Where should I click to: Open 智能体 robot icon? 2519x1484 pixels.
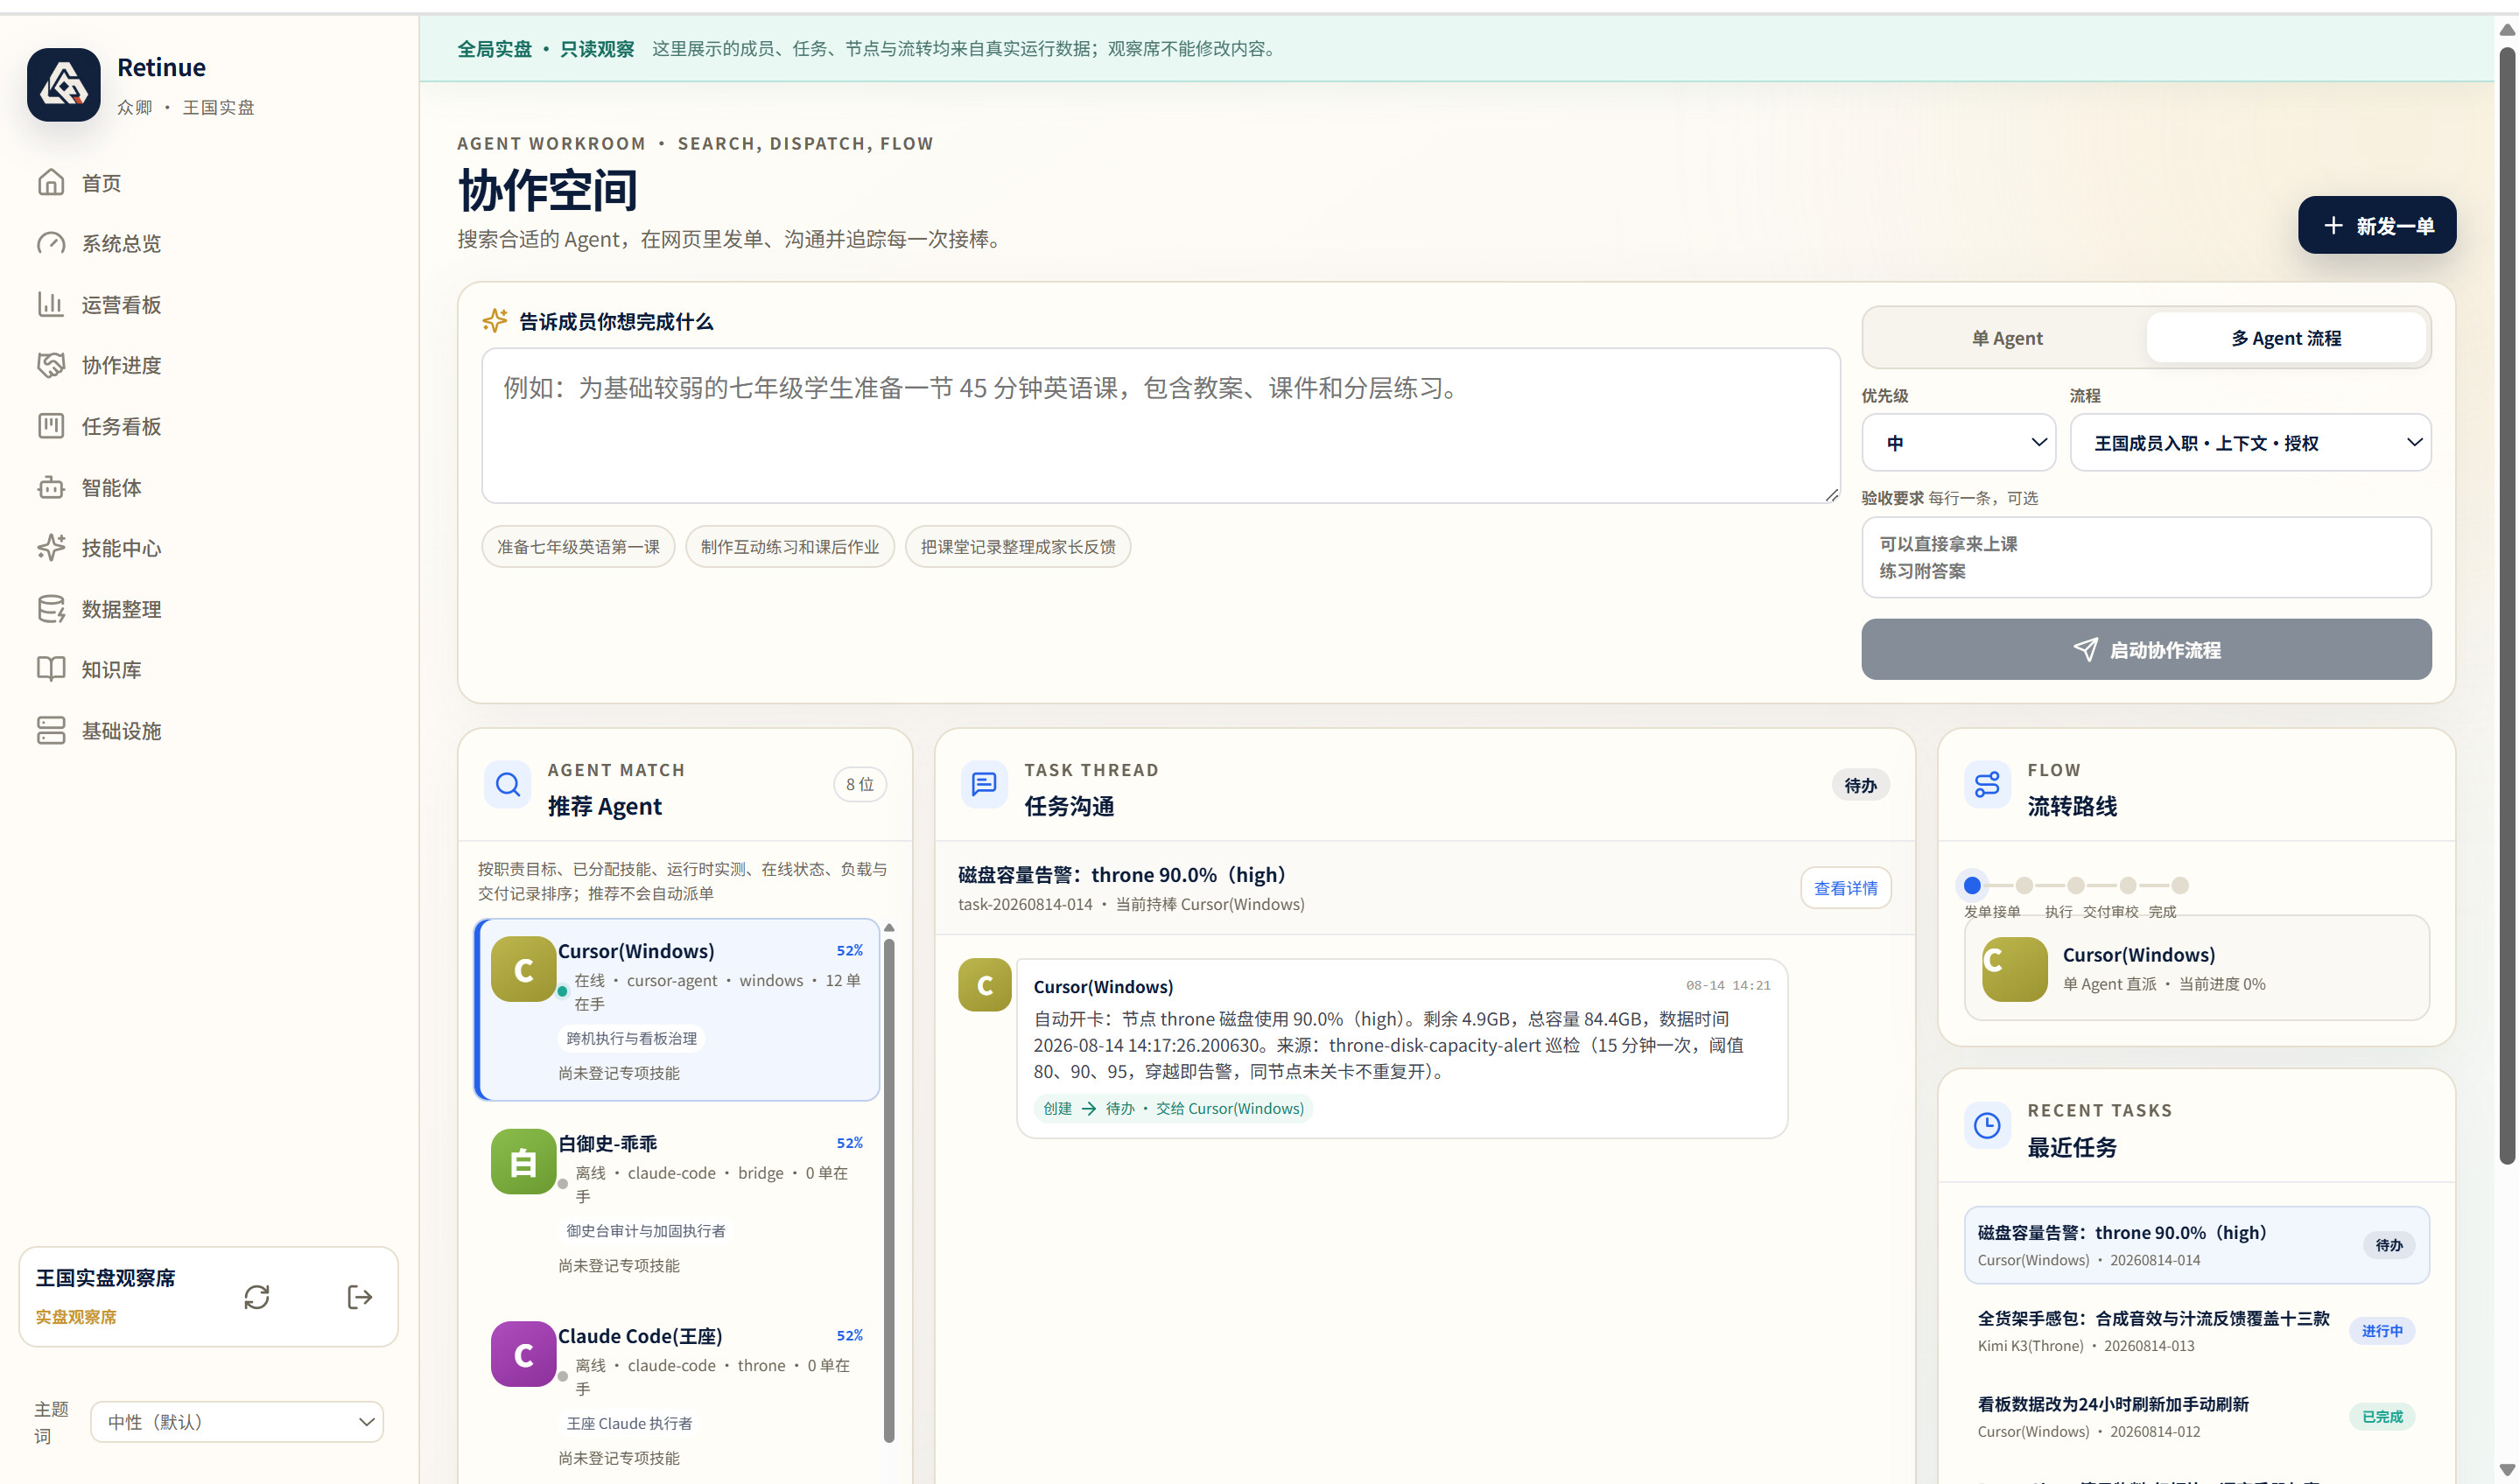(x=51, y=488)
